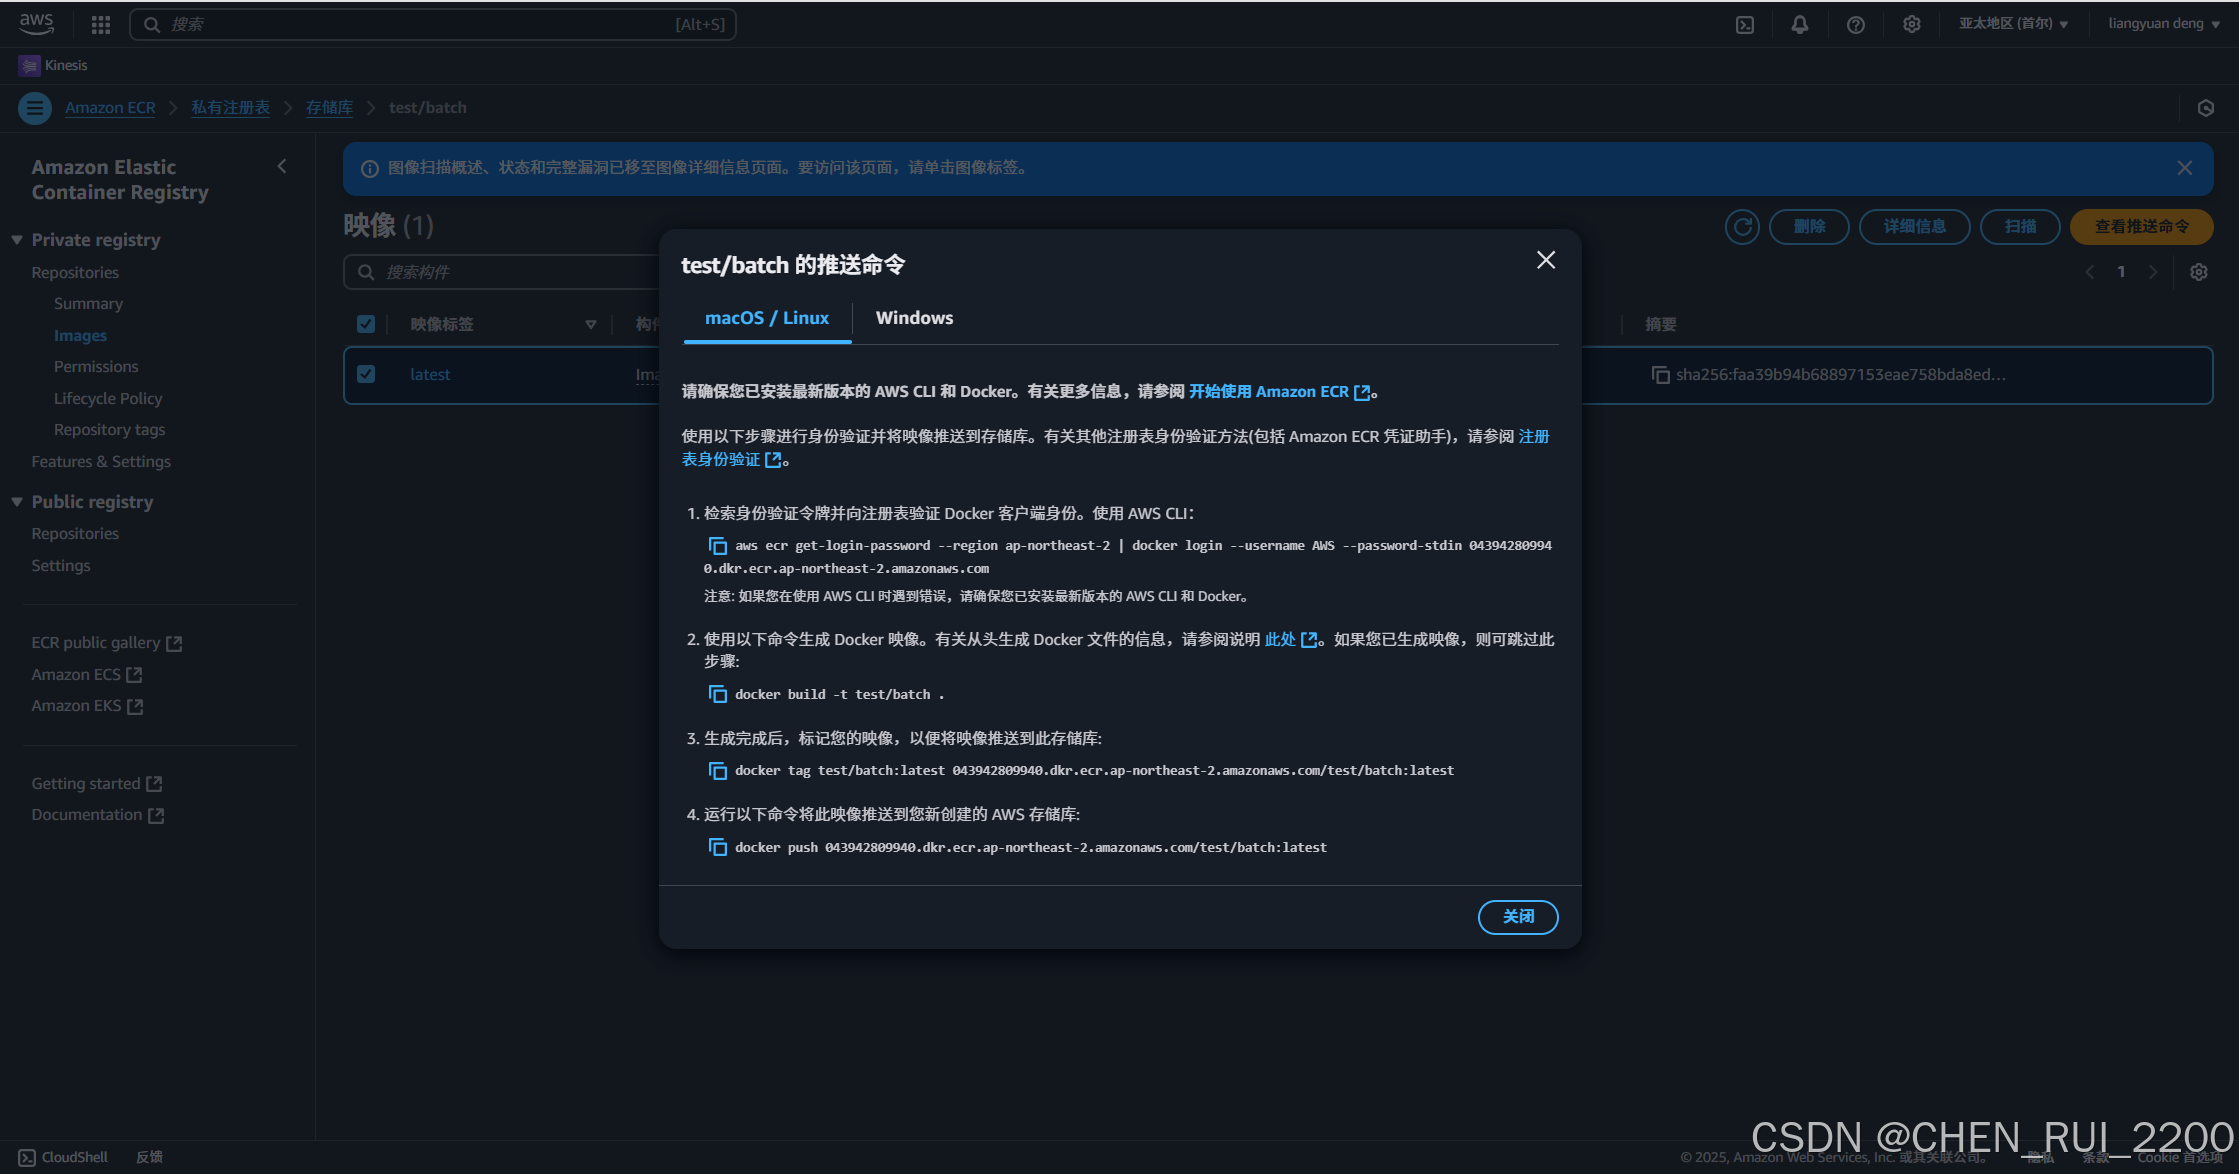This screenshot has width=2239, height=1174.
Task: Click the refresh images button
Action: pyautogui.click(x=1742, y=227)
